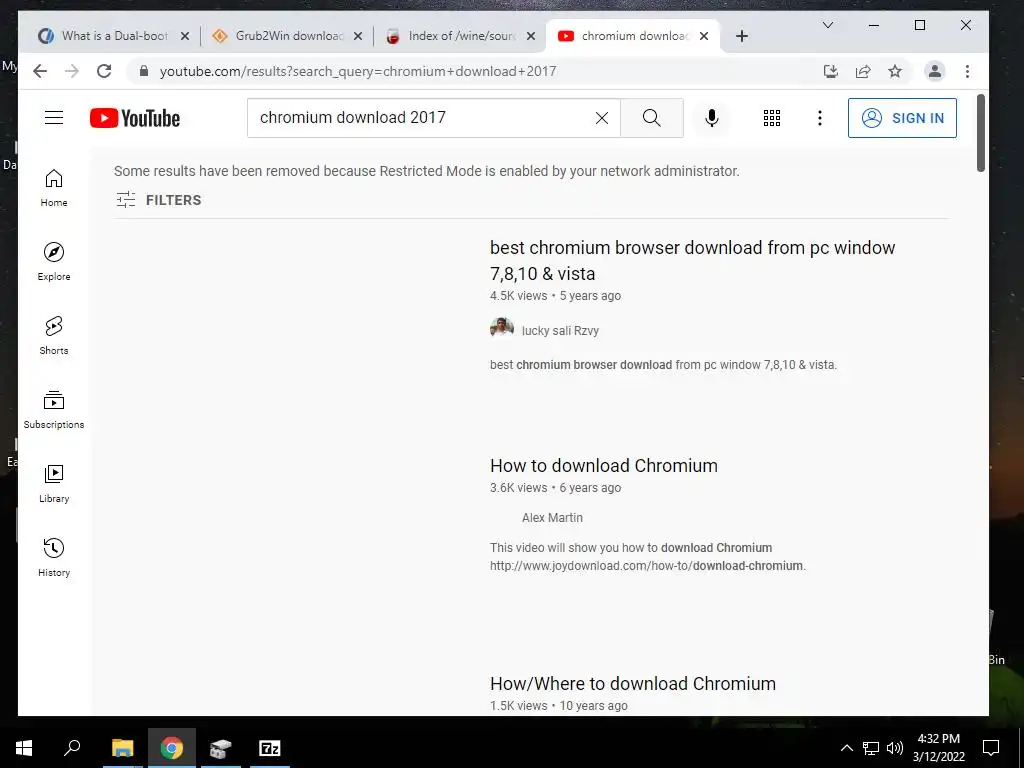Start voice search with the microphone
Viewport: 1024px width, 768px height.
pyautogui.click(x=712, y=118)
